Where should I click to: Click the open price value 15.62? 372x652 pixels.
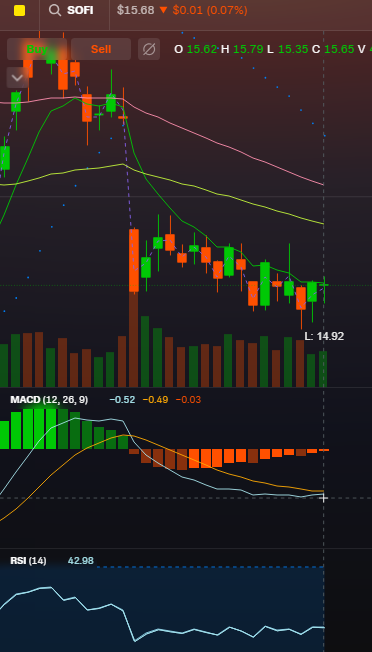(202, 49)
